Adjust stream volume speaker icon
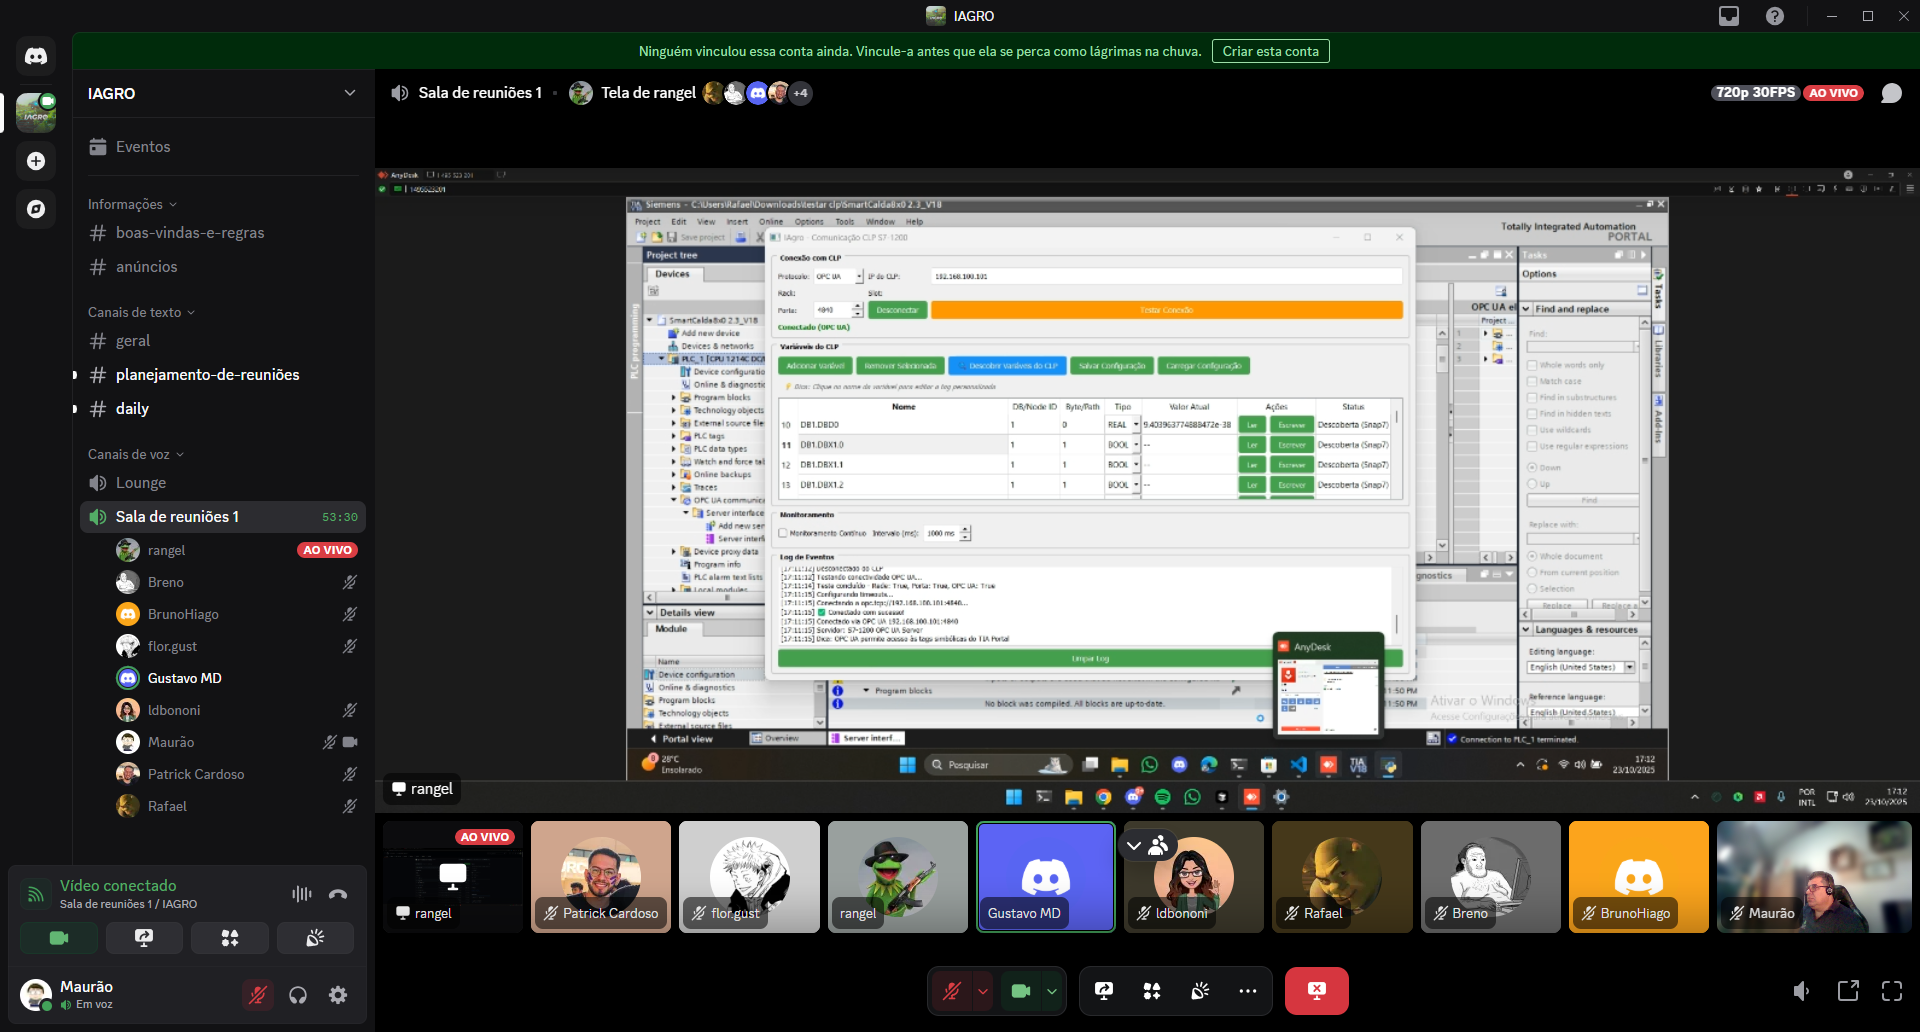 pos(1801,991)
